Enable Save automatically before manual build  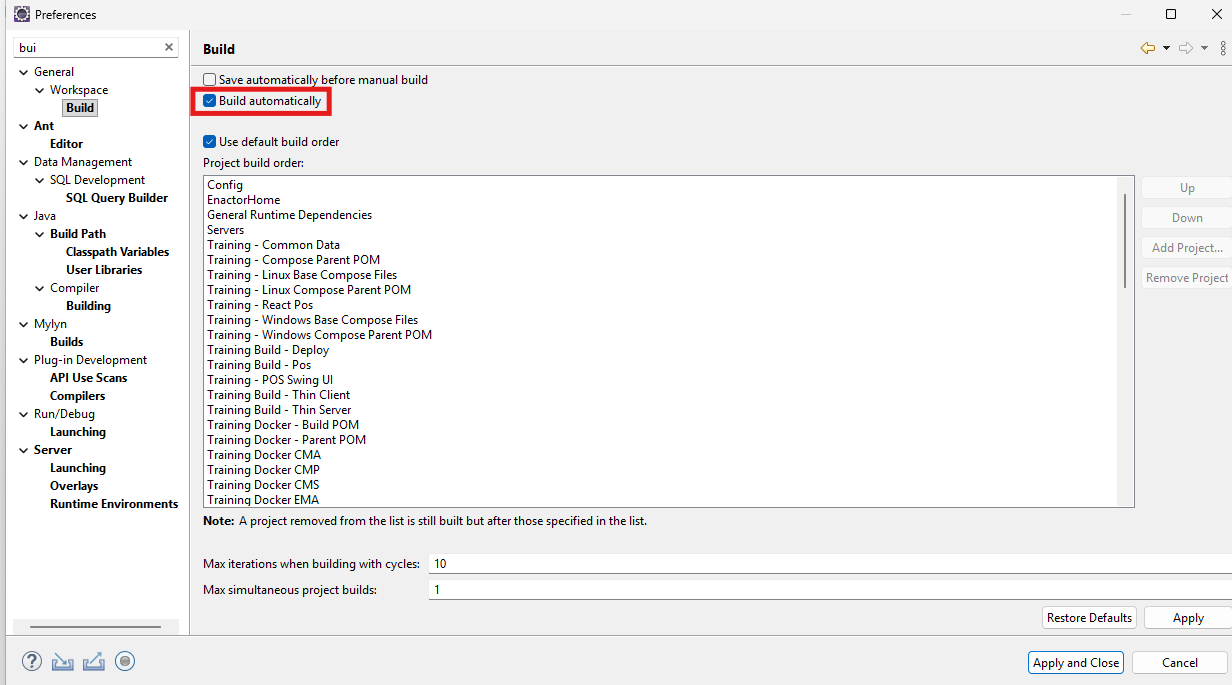tap(210, 80)
